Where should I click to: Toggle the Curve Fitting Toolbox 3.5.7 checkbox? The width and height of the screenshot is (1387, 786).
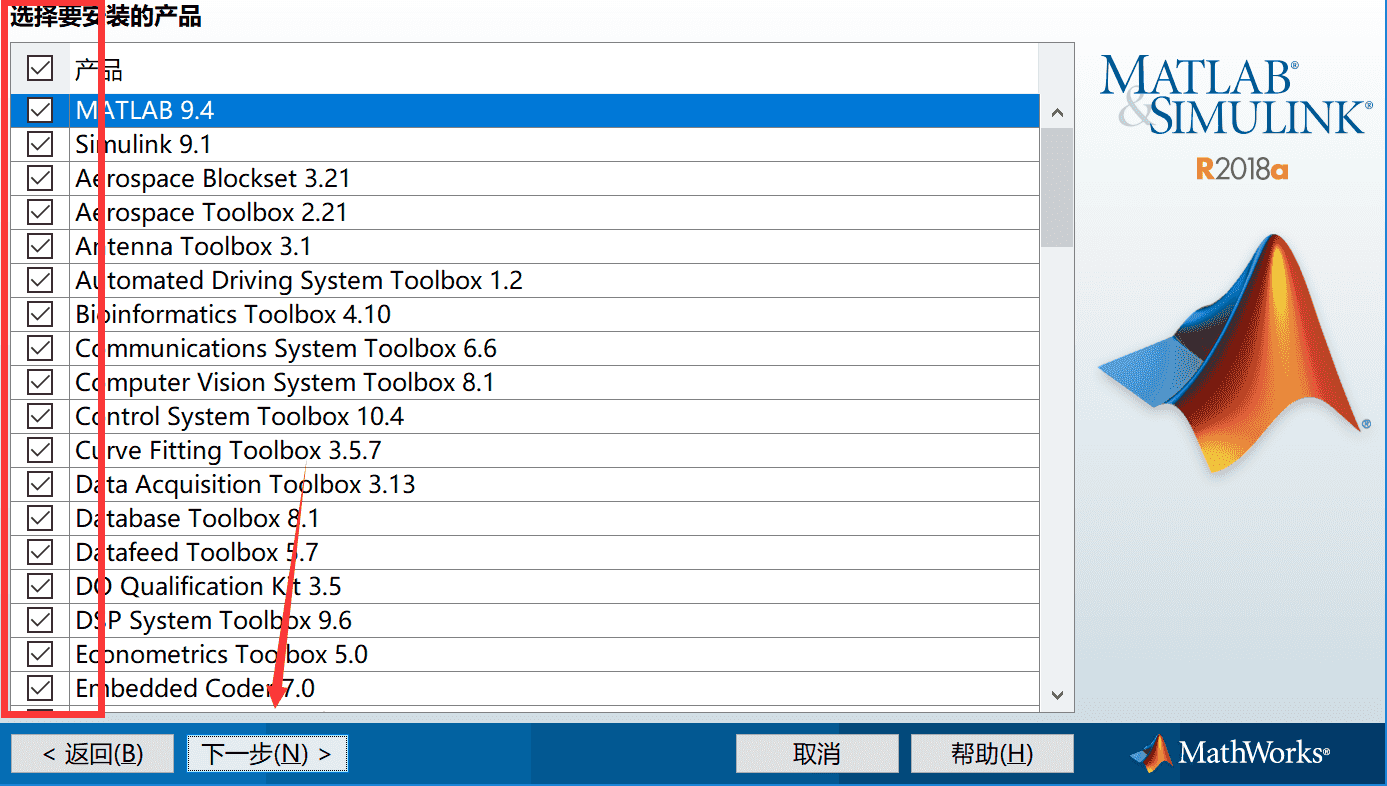40,450
